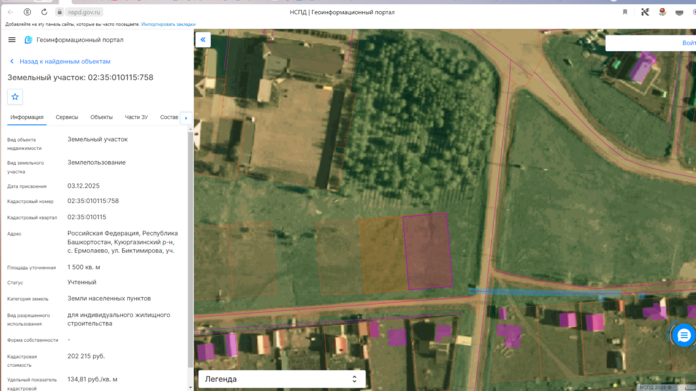Select the highlighted purple land plot on map
This screenshot has height=391, width=696.
[427, 251]
